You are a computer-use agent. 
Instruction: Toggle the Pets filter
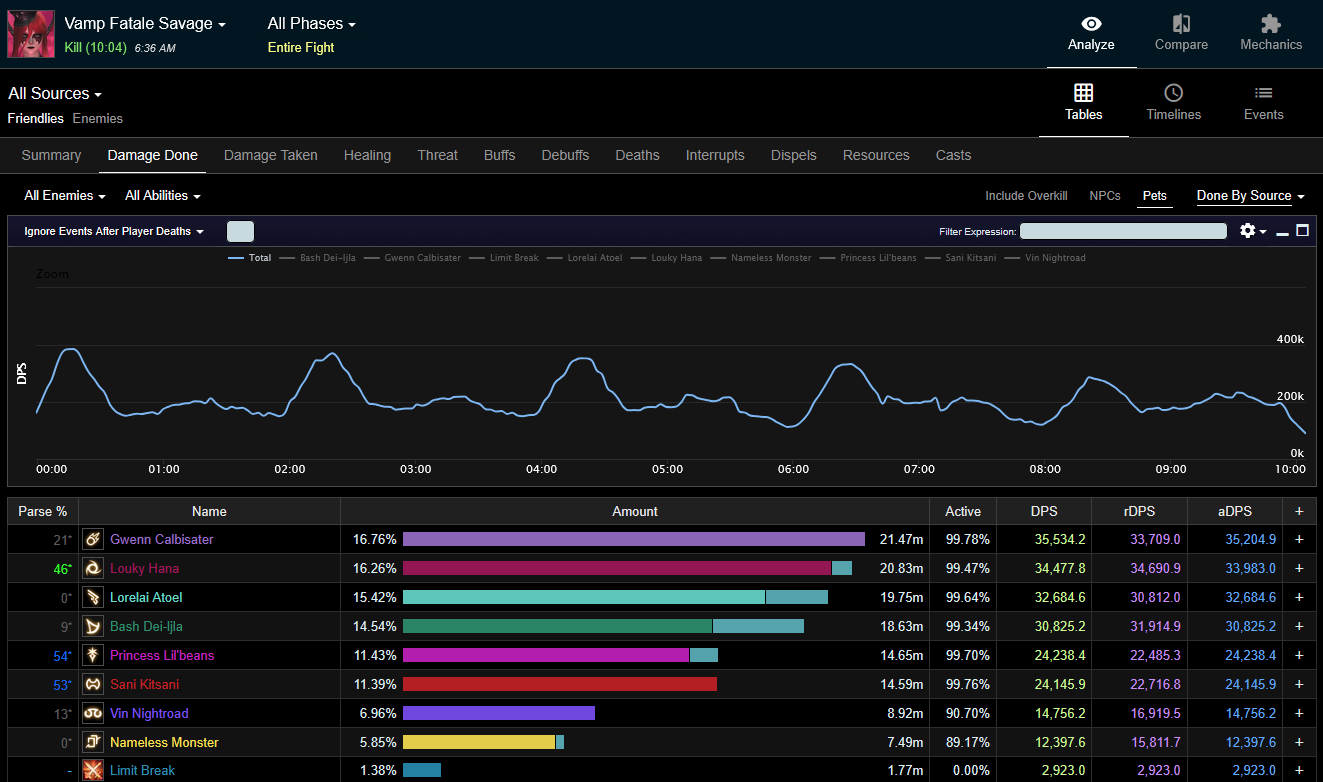1155,196
